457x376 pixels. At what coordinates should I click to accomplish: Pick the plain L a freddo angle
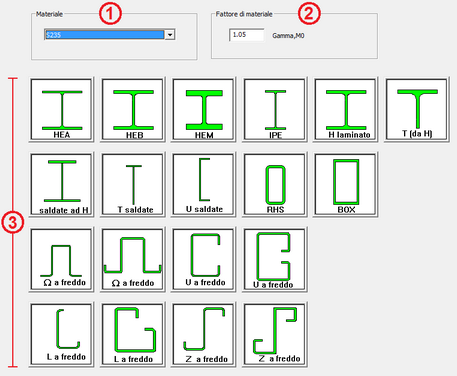coord(61,335)
